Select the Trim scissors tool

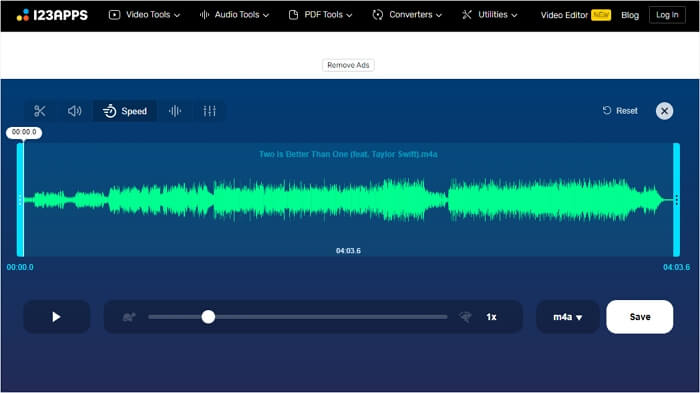click(40, 111)
